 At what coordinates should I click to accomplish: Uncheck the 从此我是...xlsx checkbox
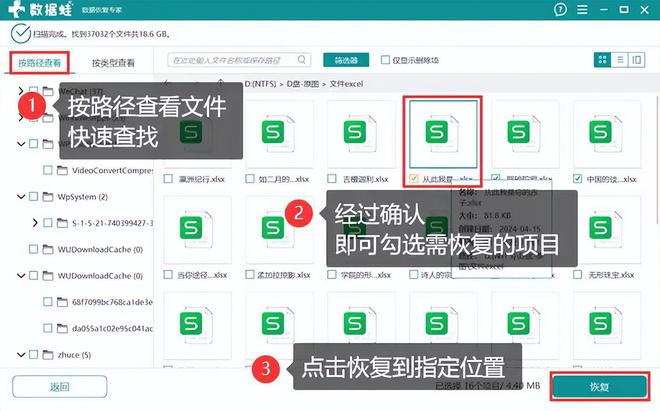(x=414, y=179)
